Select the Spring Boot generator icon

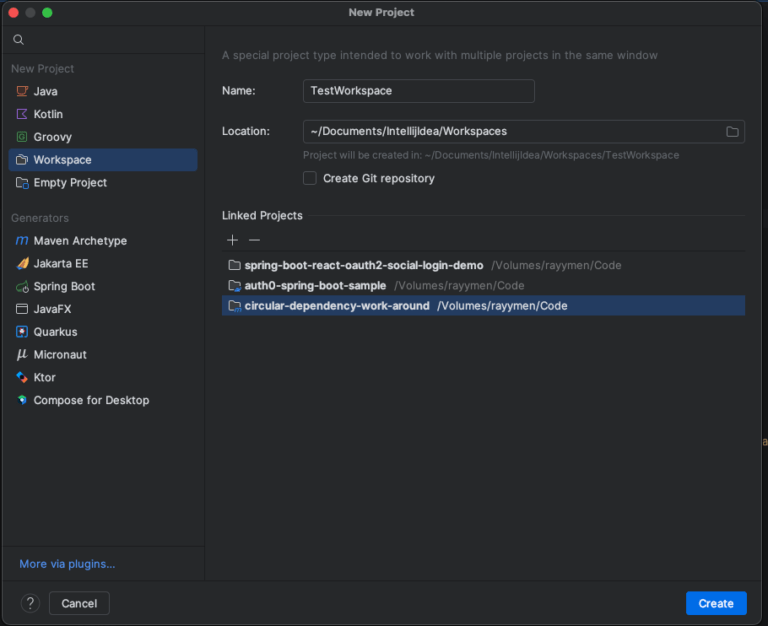(22, 286)
